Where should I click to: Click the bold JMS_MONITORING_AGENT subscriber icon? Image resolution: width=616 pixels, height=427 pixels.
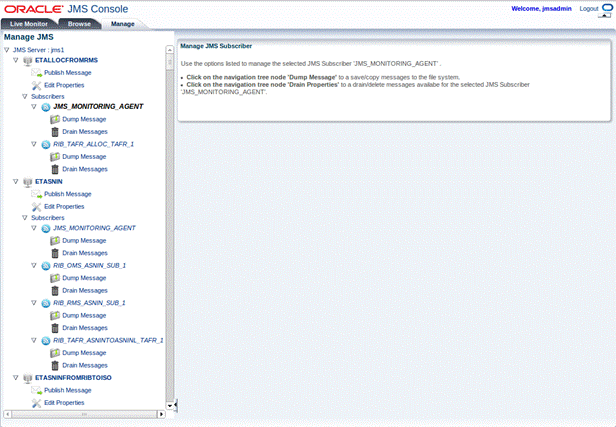(46, 107)
